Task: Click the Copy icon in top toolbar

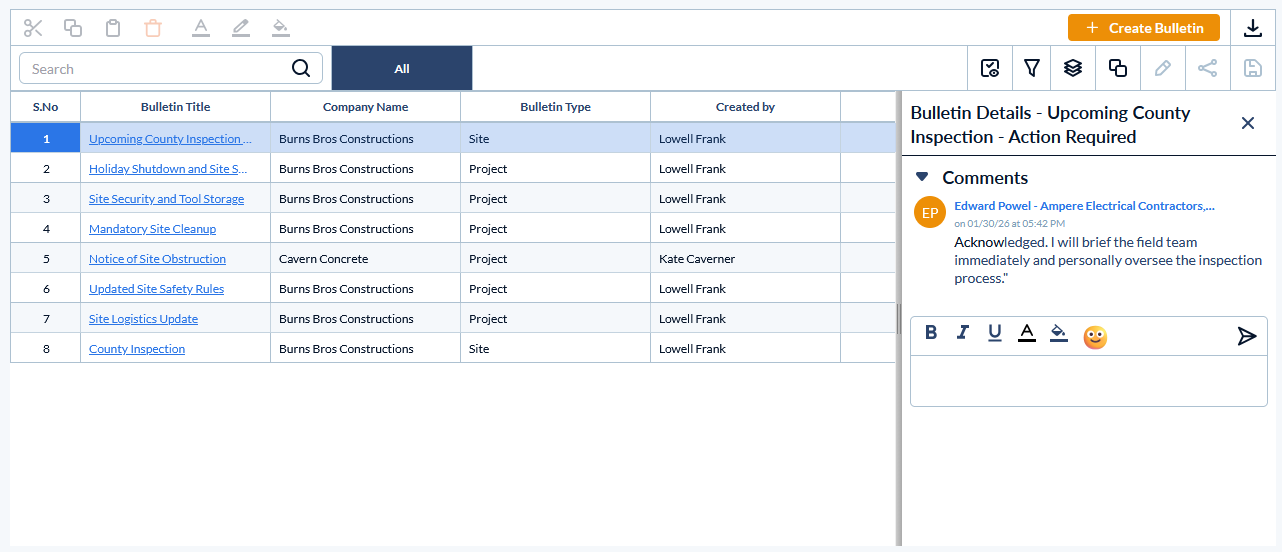Action: (x=73, y=28)
